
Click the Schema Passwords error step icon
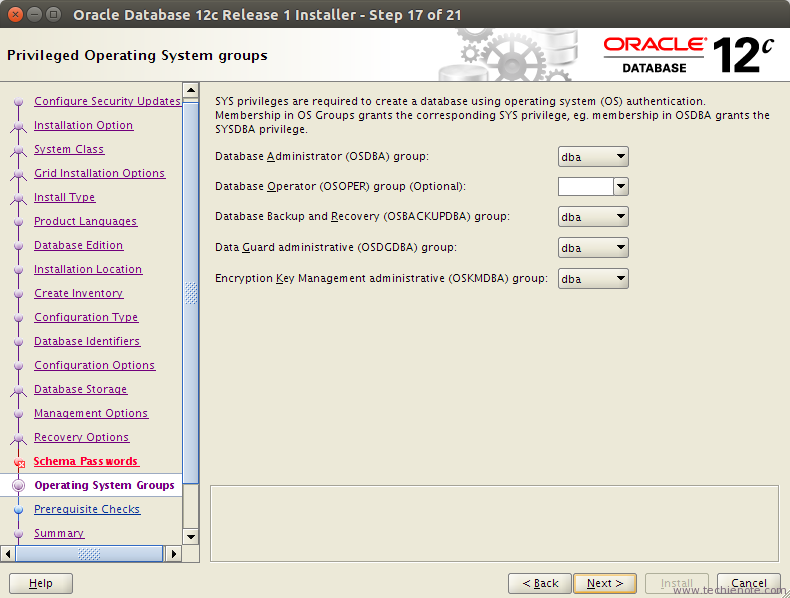click(x=19, y=462)
